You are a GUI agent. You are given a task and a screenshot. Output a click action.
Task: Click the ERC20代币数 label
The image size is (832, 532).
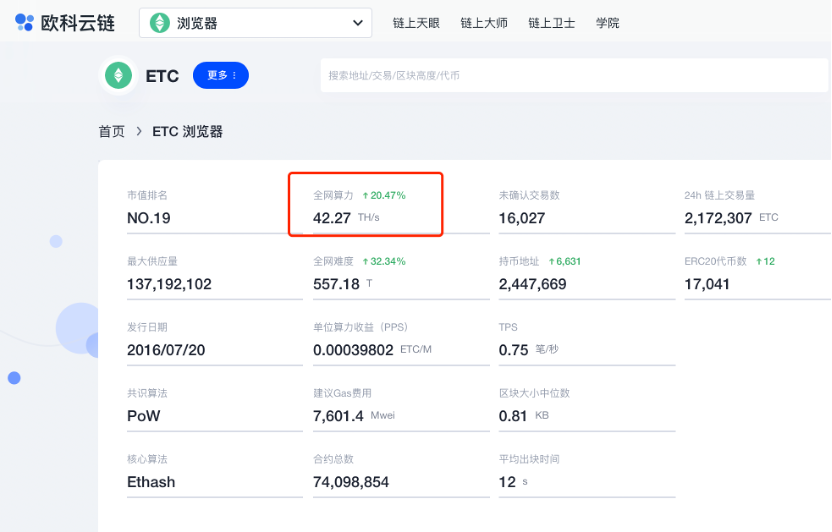coord(715,261)
